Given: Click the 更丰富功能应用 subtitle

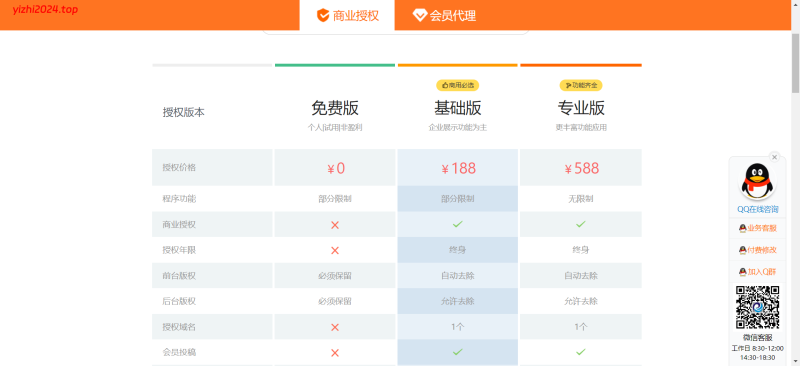Looking at the screenshot, I should [x=581, y=128].
